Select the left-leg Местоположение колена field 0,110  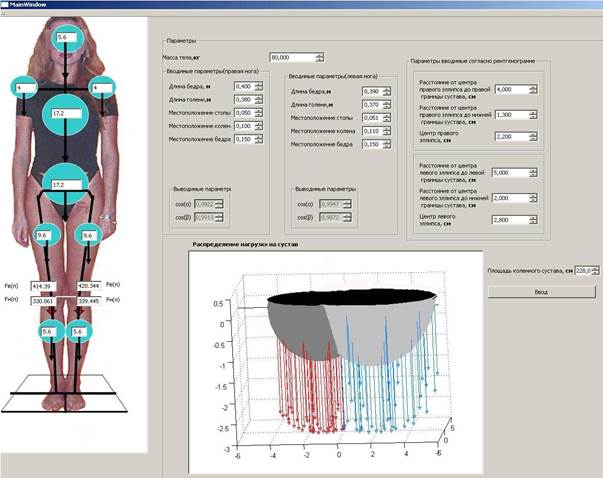coord(377,131)
